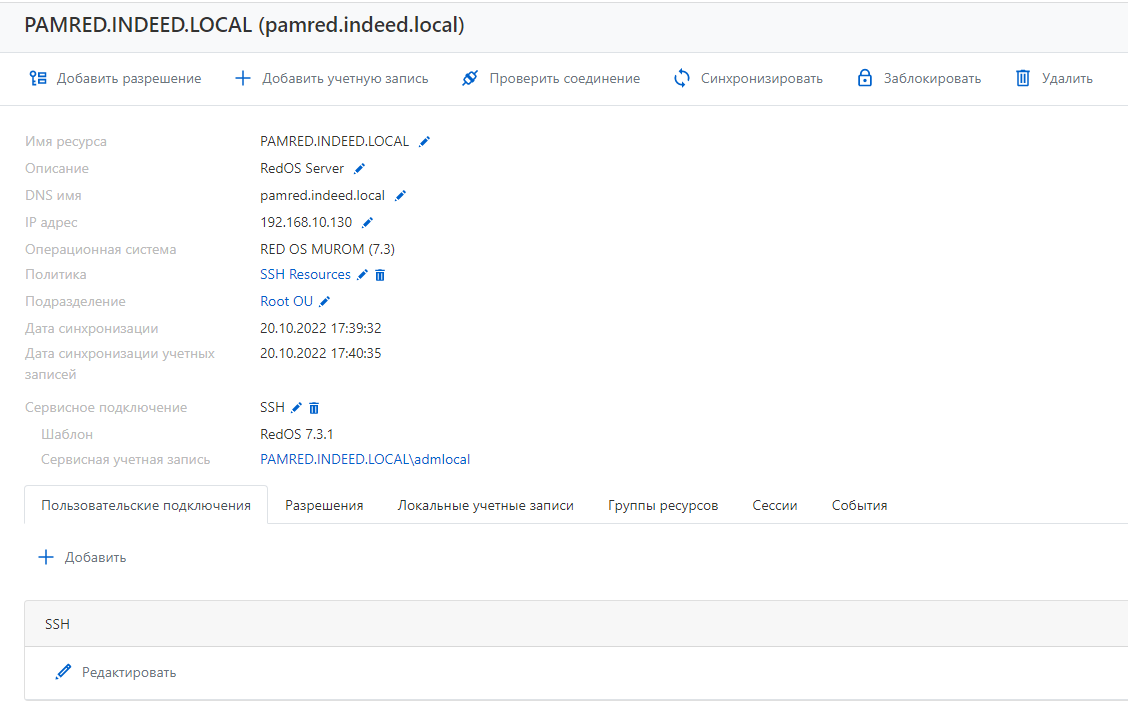This screenshot has width=1128, height=726.
Task: Edit the SSH Resources policy assignment
Action: 363,275
